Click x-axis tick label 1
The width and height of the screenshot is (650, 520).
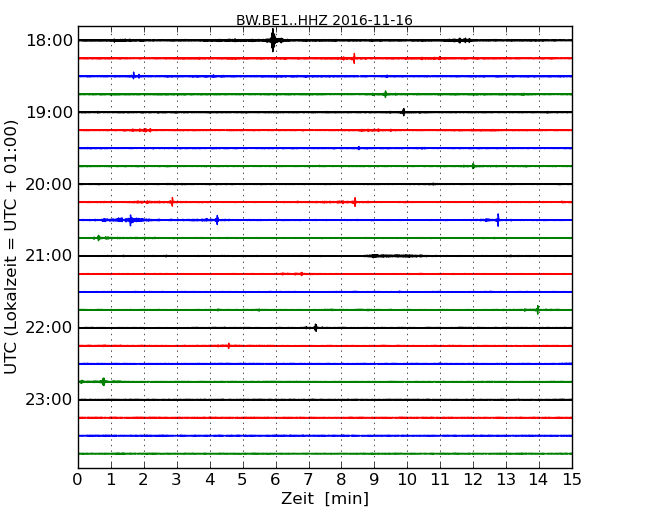(x=111, y=479)
